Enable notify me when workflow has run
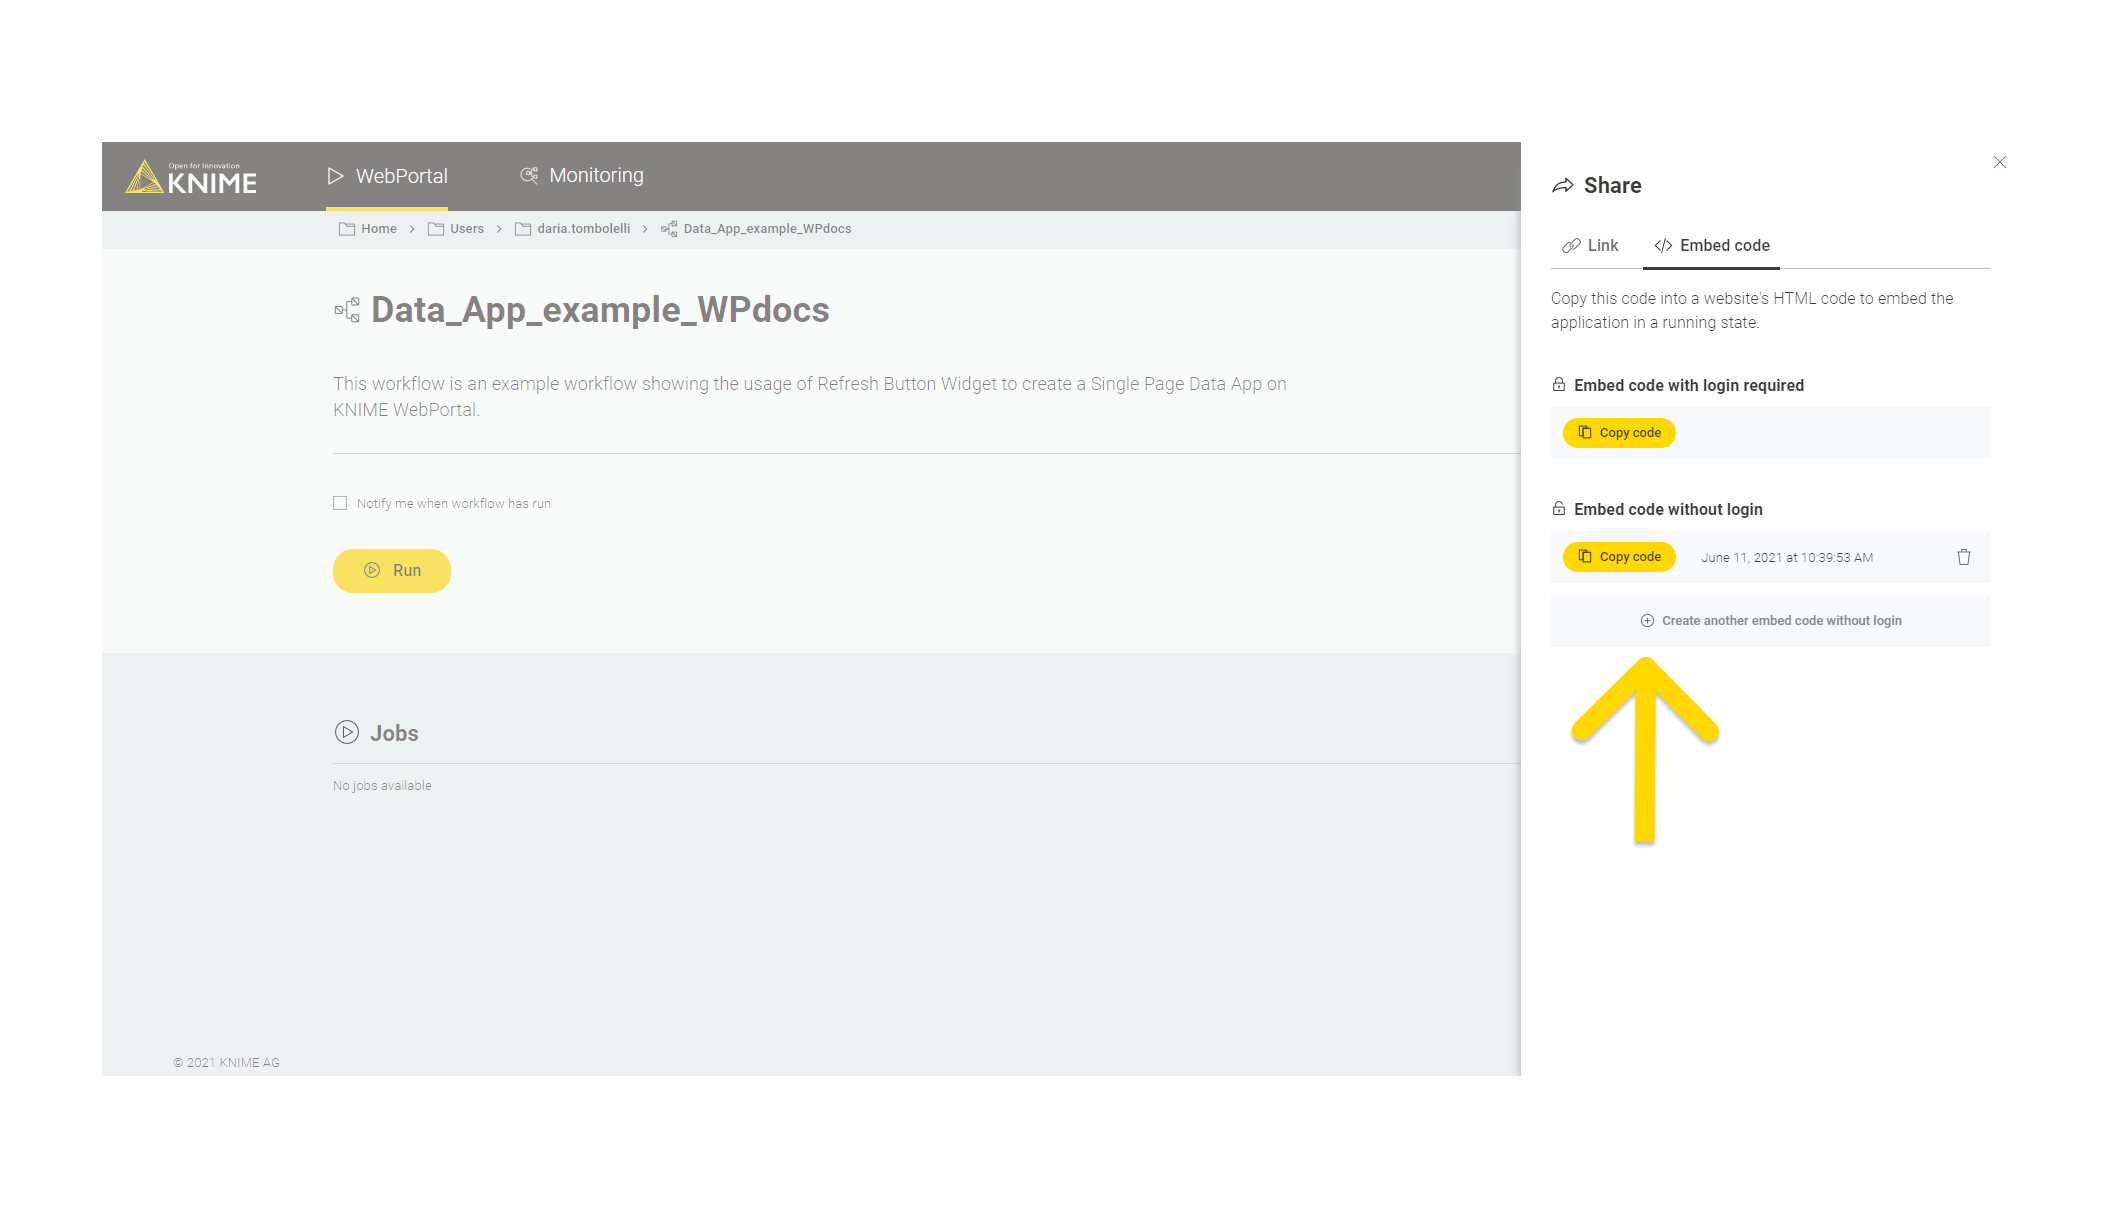 (340, 503)
